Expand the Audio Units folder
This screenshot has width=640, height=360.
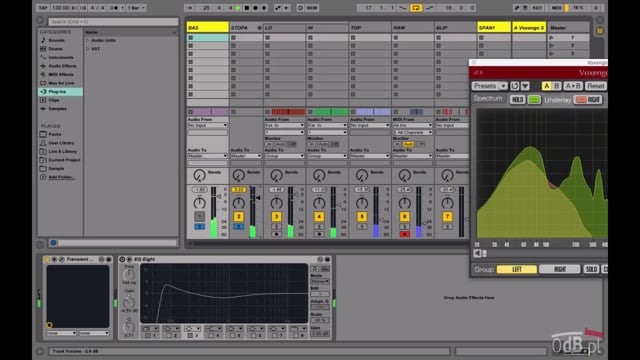click(88, 40)
